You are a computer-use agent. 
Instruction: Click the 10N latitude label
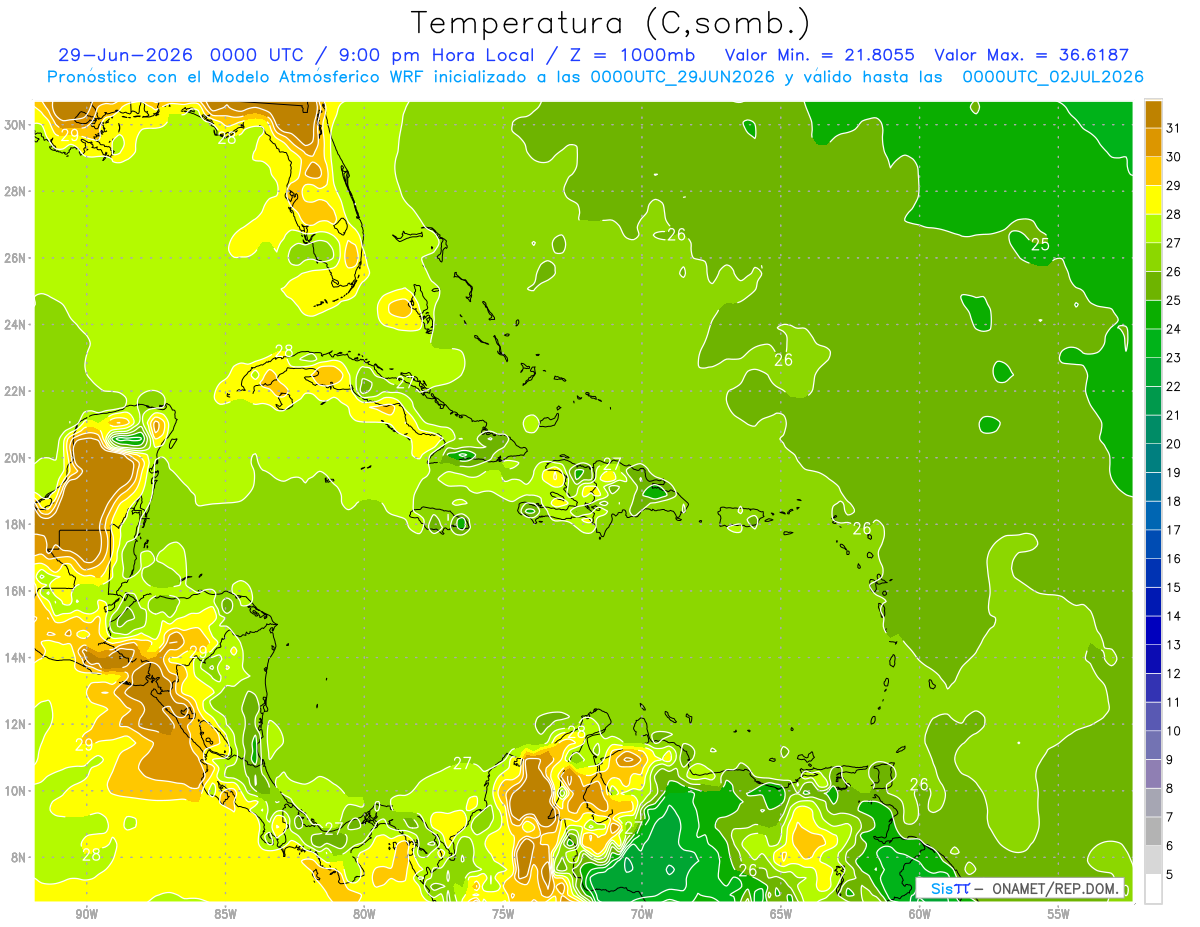tap(17, 791)
